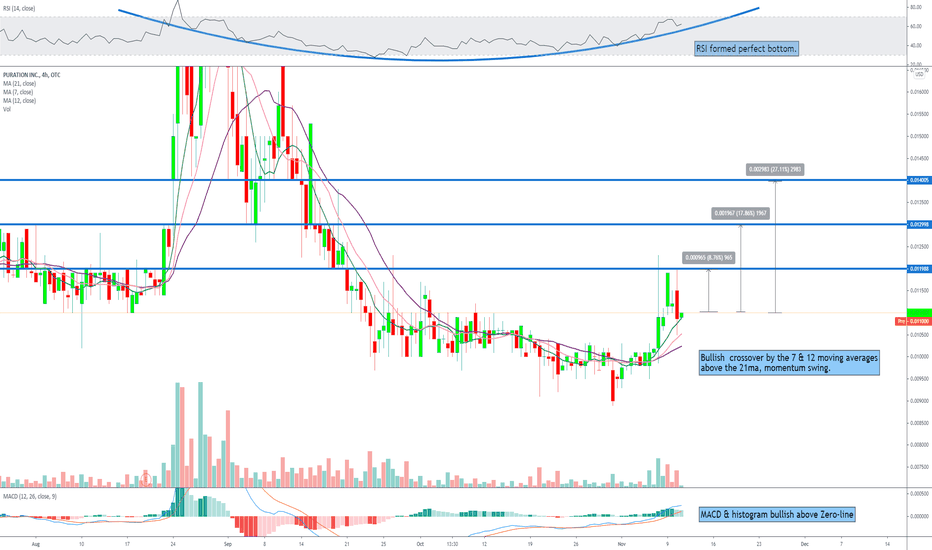Click the USD currency badge on price axis
932x550 pixels.
(x=920, y=74)
